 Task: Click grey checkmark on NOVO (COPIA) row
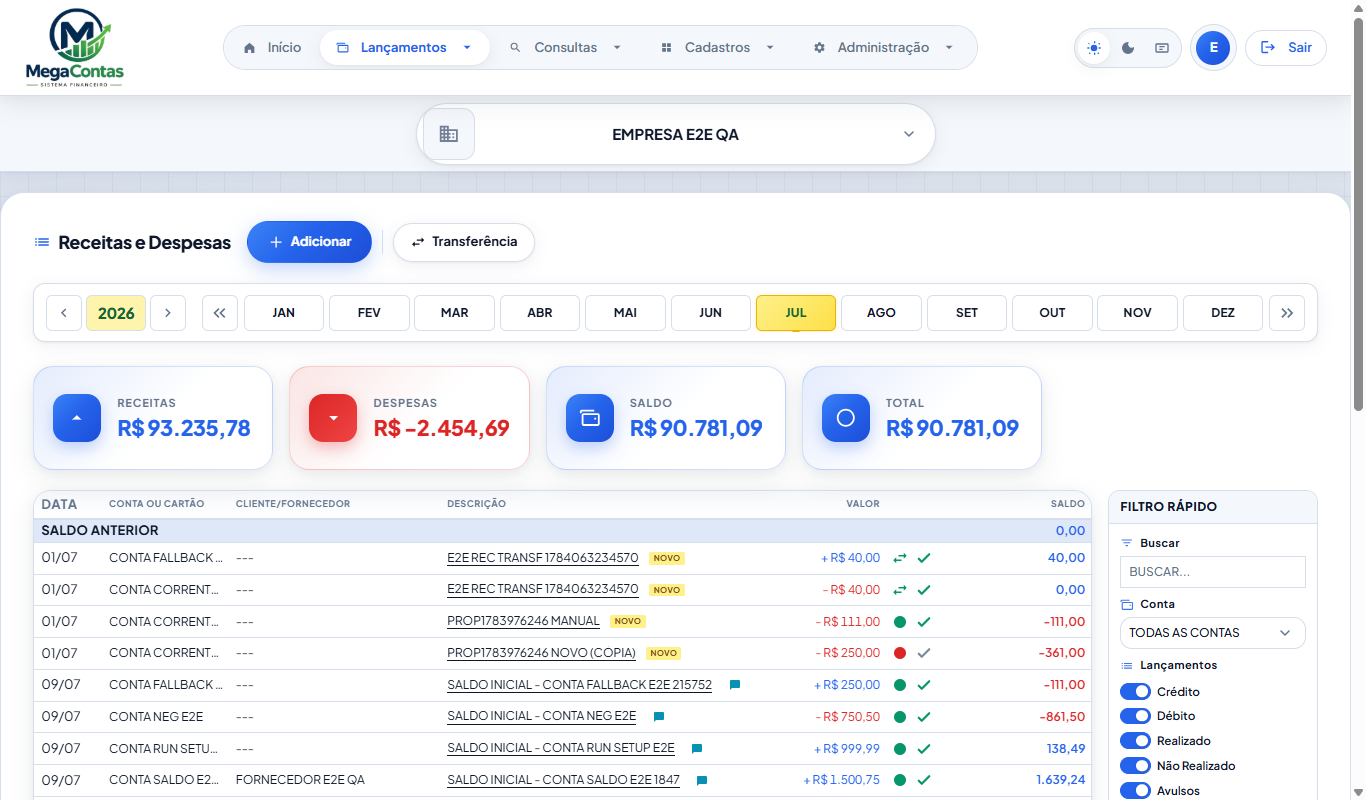pos(924,653)
